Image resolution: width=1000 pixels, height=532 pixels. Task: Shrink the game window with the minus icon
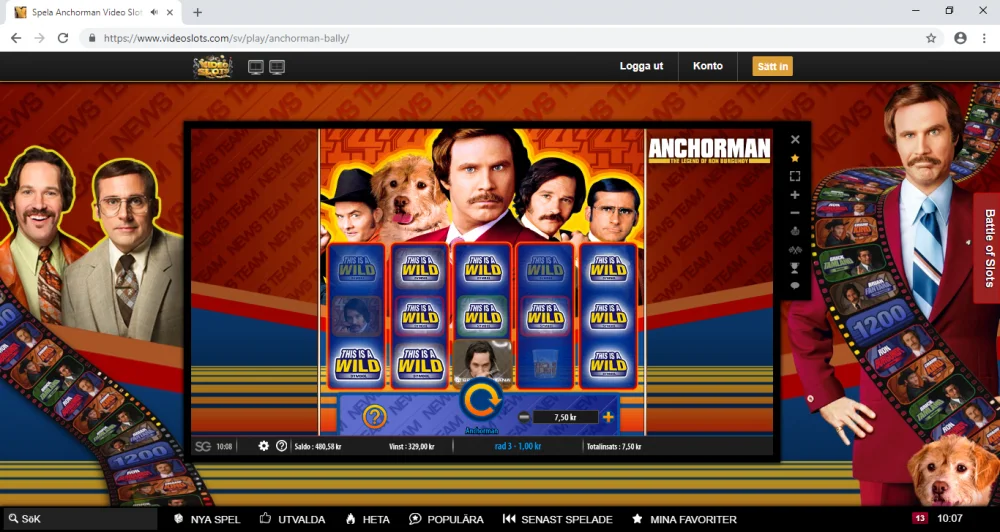pyautogui.click(x=795, y=213)
